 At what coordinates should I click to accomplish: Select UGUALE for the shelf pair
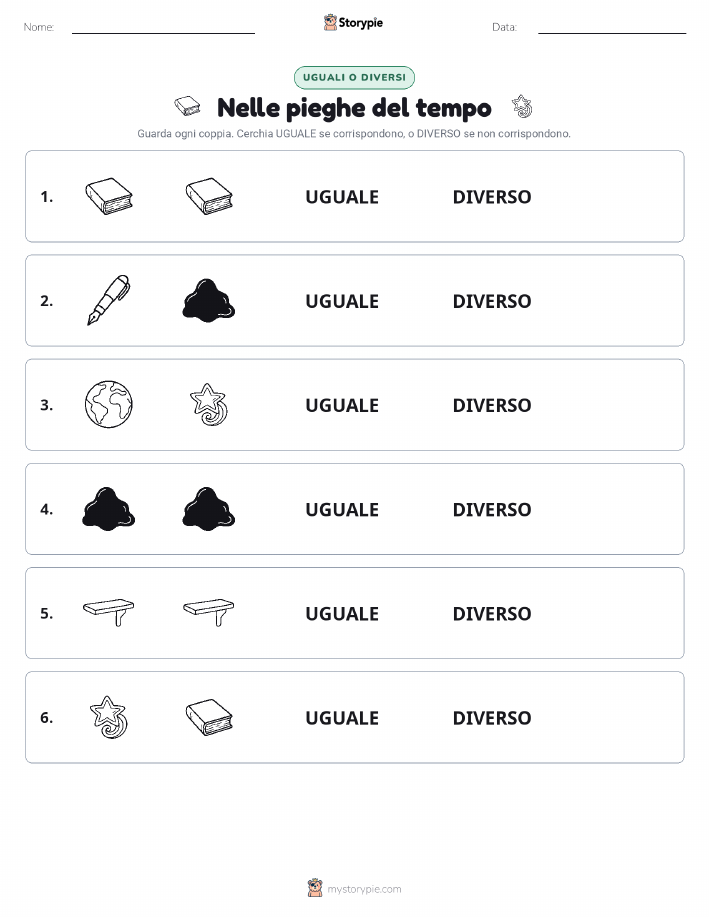(x=342, y=613)
